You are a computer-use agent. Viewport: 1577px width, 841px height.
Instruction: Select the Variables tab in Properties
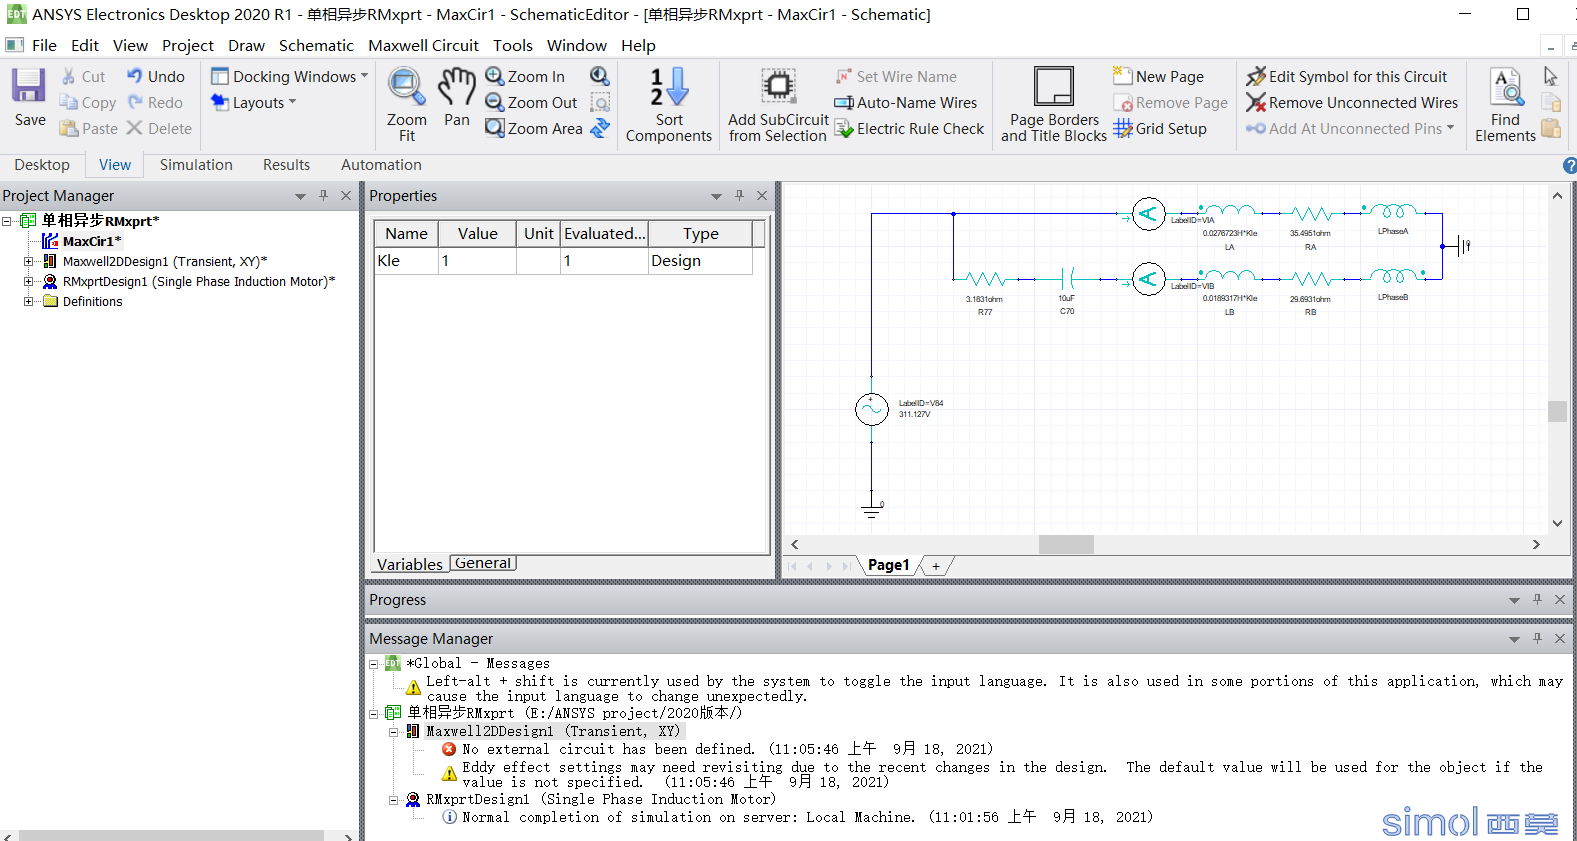tap(410, 564)
